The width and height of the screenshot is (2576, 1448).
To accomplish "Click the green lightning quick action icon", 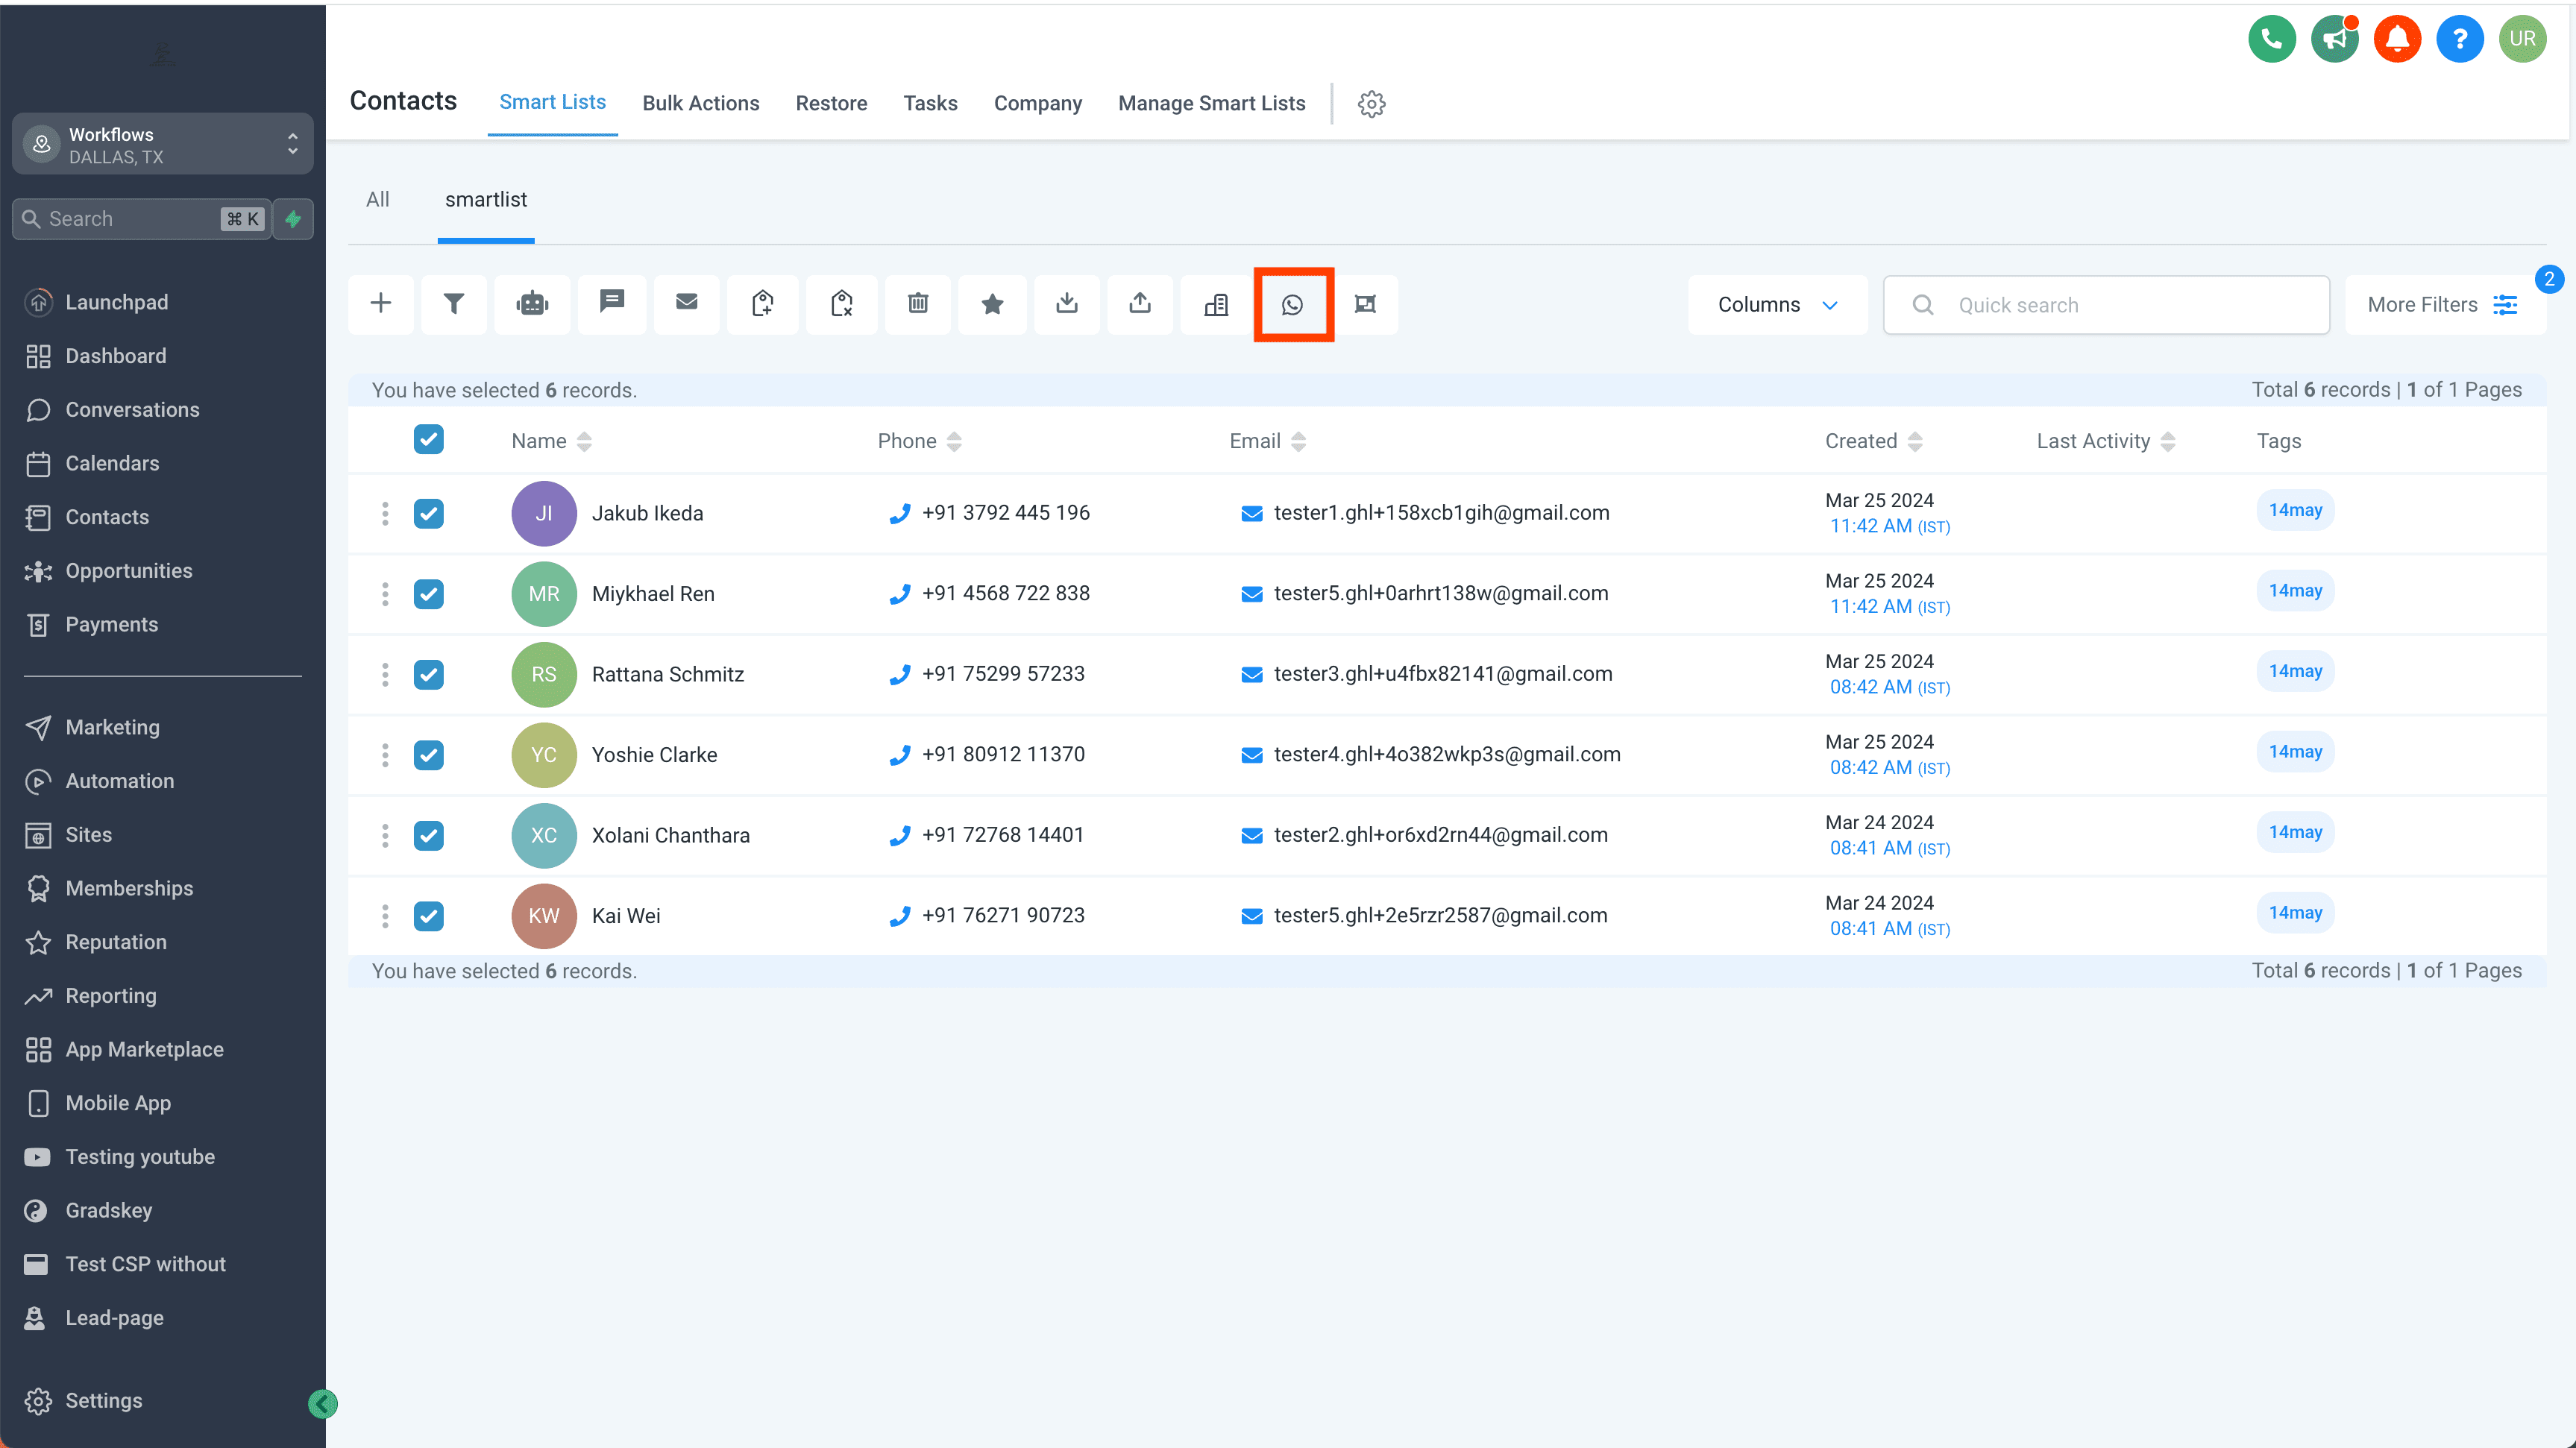I will [x=293, y=219].
